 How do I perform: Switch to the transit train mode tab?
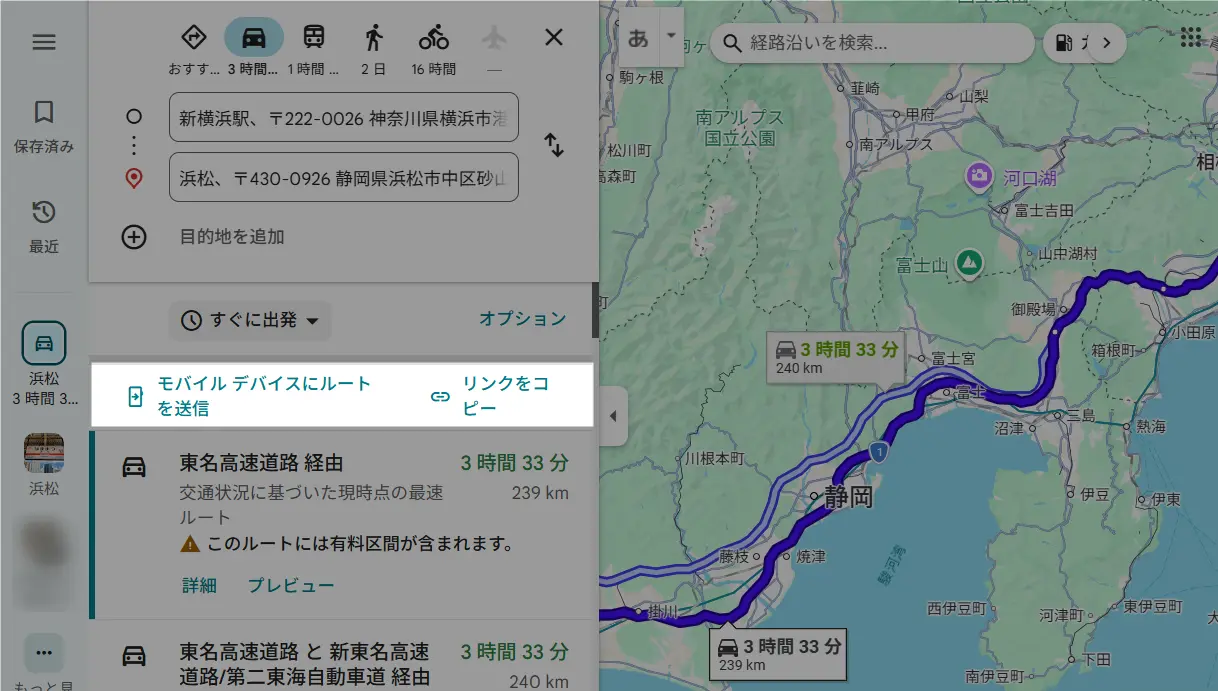pos(314,38)
